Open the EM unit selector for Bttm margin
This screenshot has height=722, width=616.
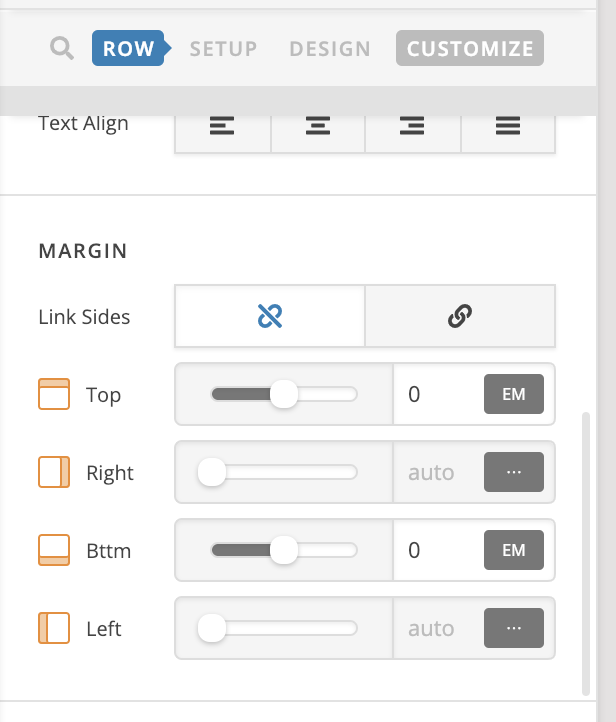(514, 550)
